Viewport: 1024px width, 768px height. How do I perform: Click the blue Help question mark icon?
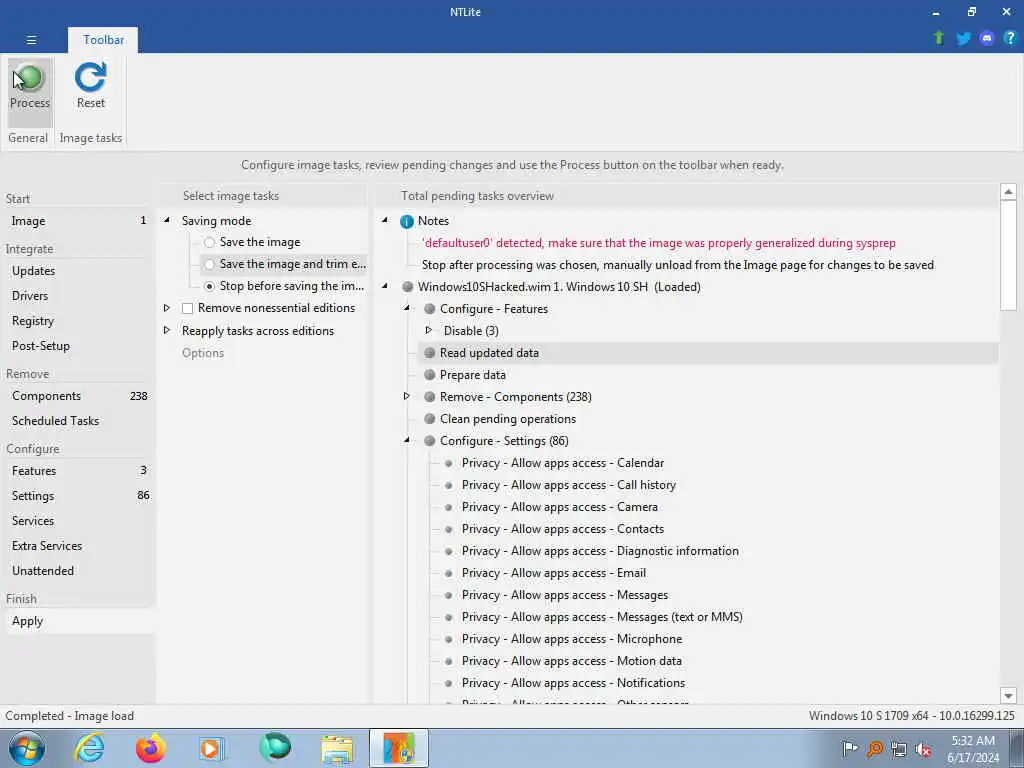coord(1010,38)
